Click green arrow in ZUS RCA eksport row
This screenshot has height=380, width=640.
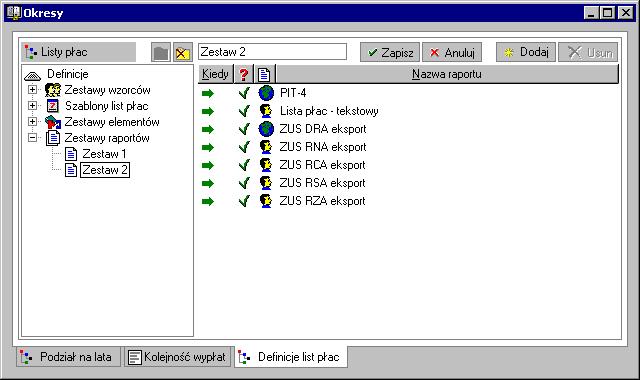208,165
